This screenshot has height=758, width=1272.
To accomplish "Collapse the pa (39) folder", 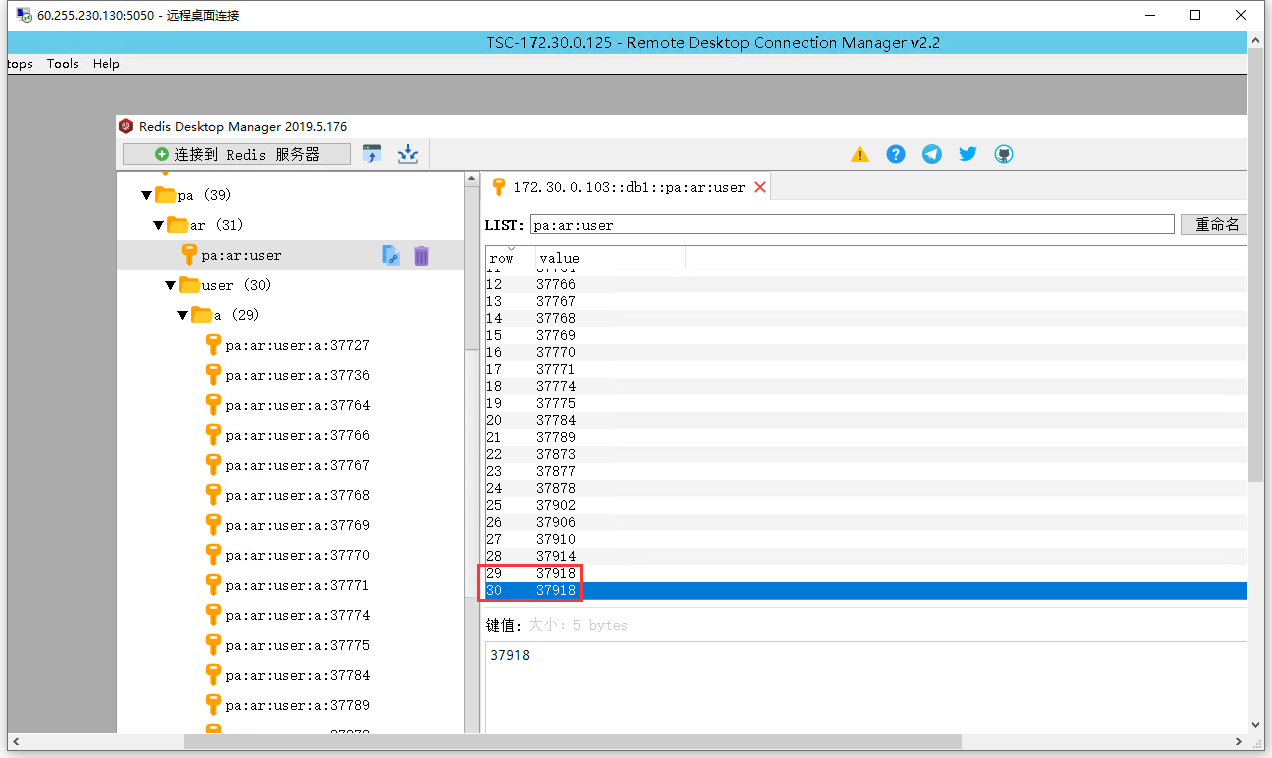I will (147, 195).
